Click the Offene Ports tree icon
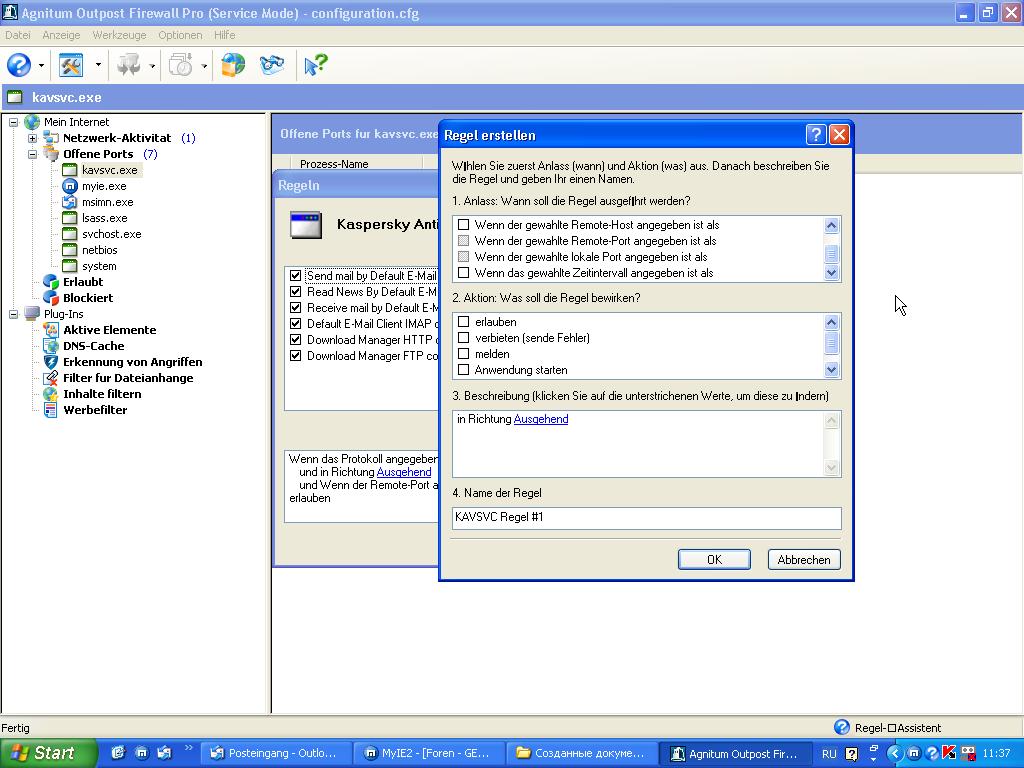Screen dimensions: 1024x768 (51, 154)
